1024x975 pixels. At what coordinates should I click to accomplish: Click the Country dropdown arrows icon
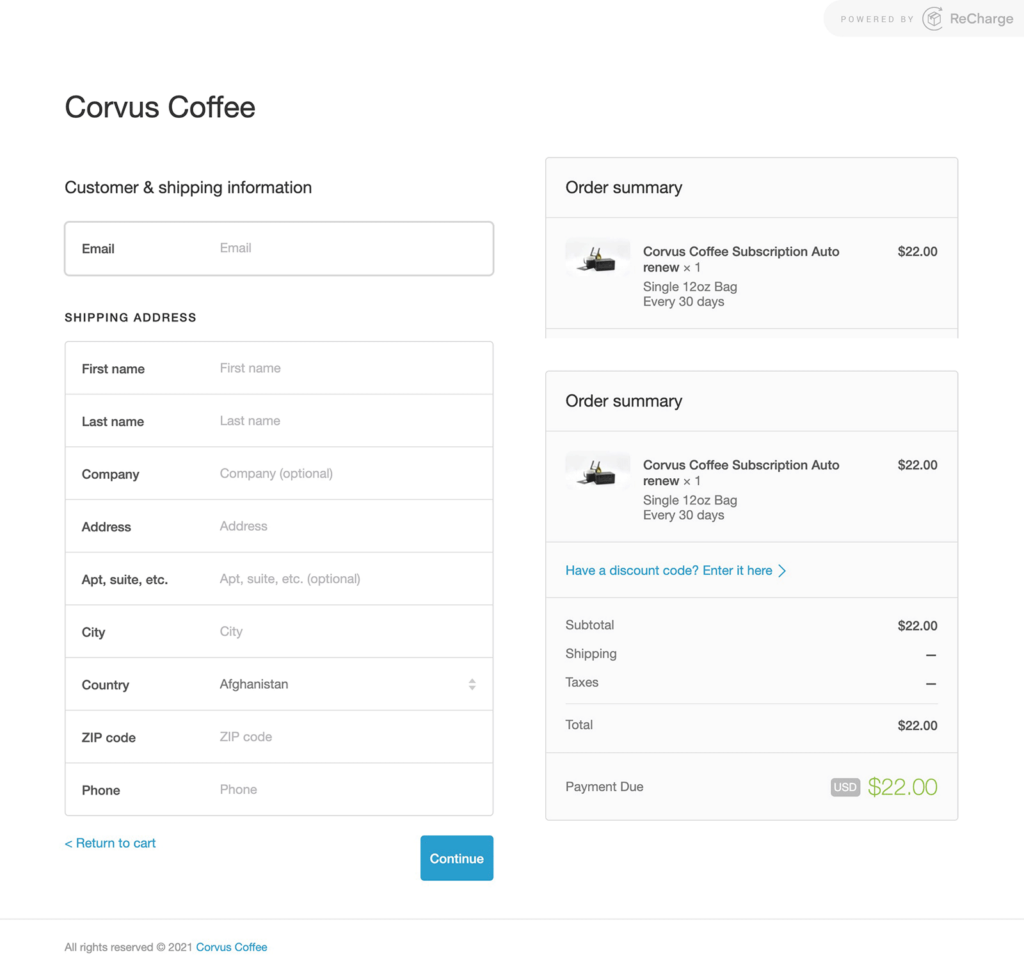pyautogui.click(x=472, y=685)
